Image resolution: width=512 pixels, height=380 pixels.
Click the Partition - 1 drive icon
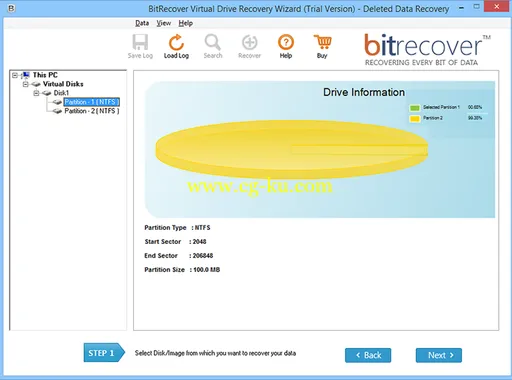click(57, 102)
